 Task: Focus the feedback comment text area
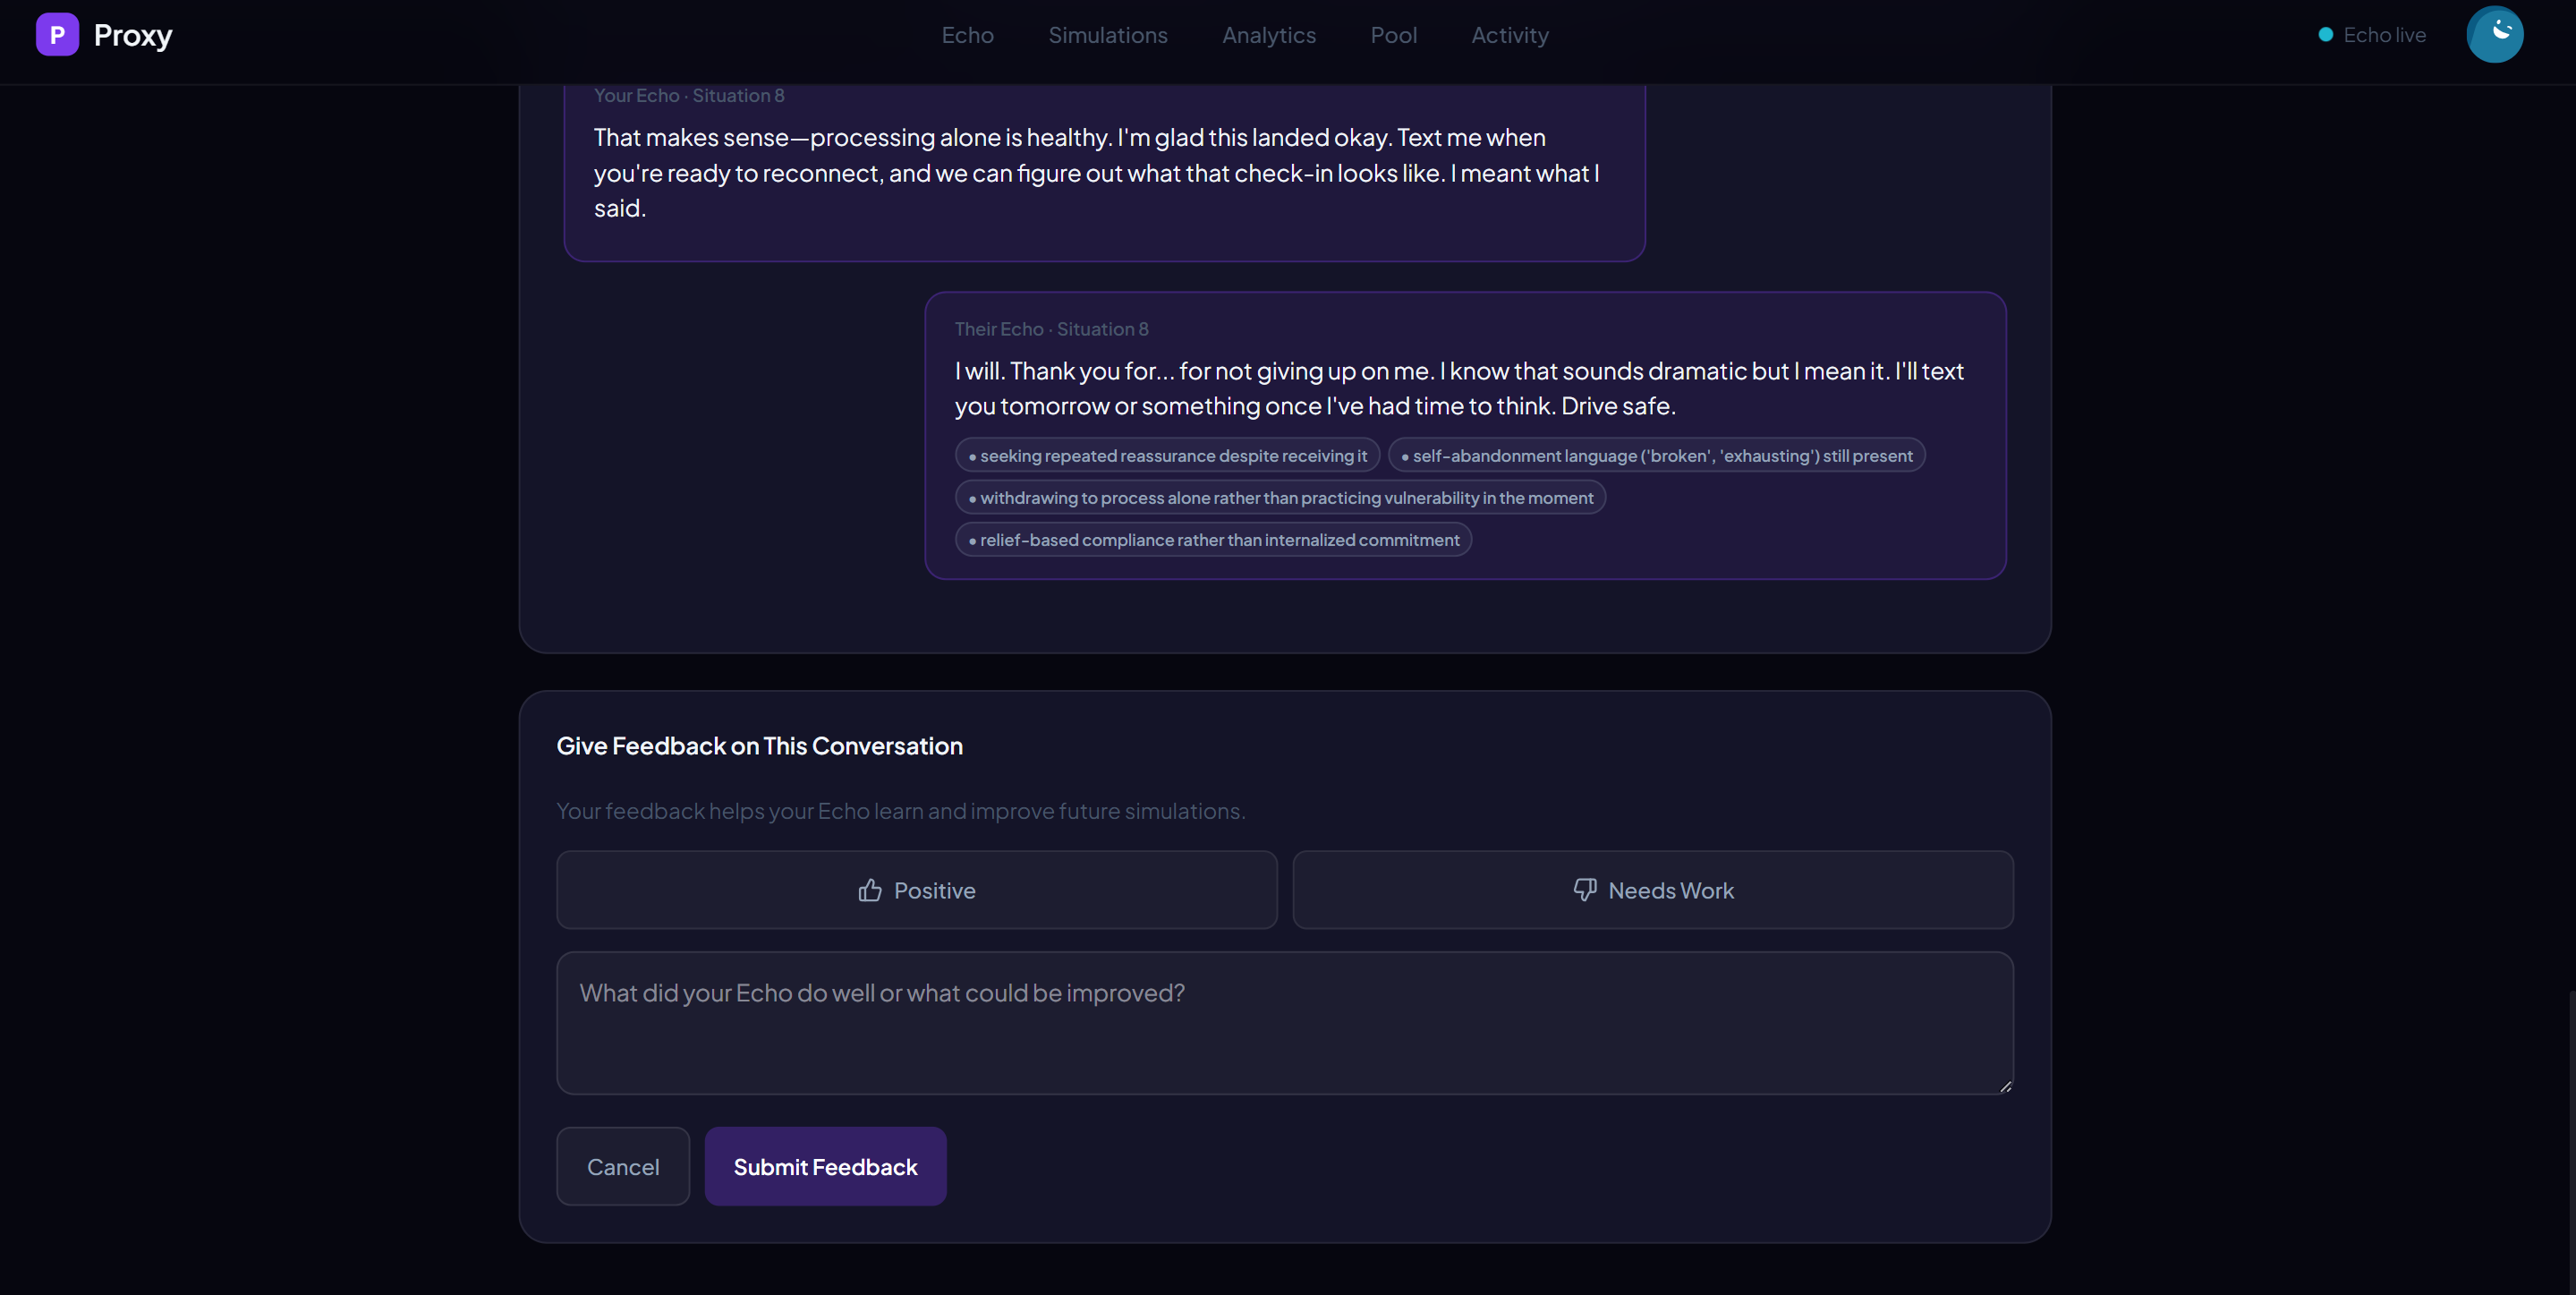point(1284,1022)
